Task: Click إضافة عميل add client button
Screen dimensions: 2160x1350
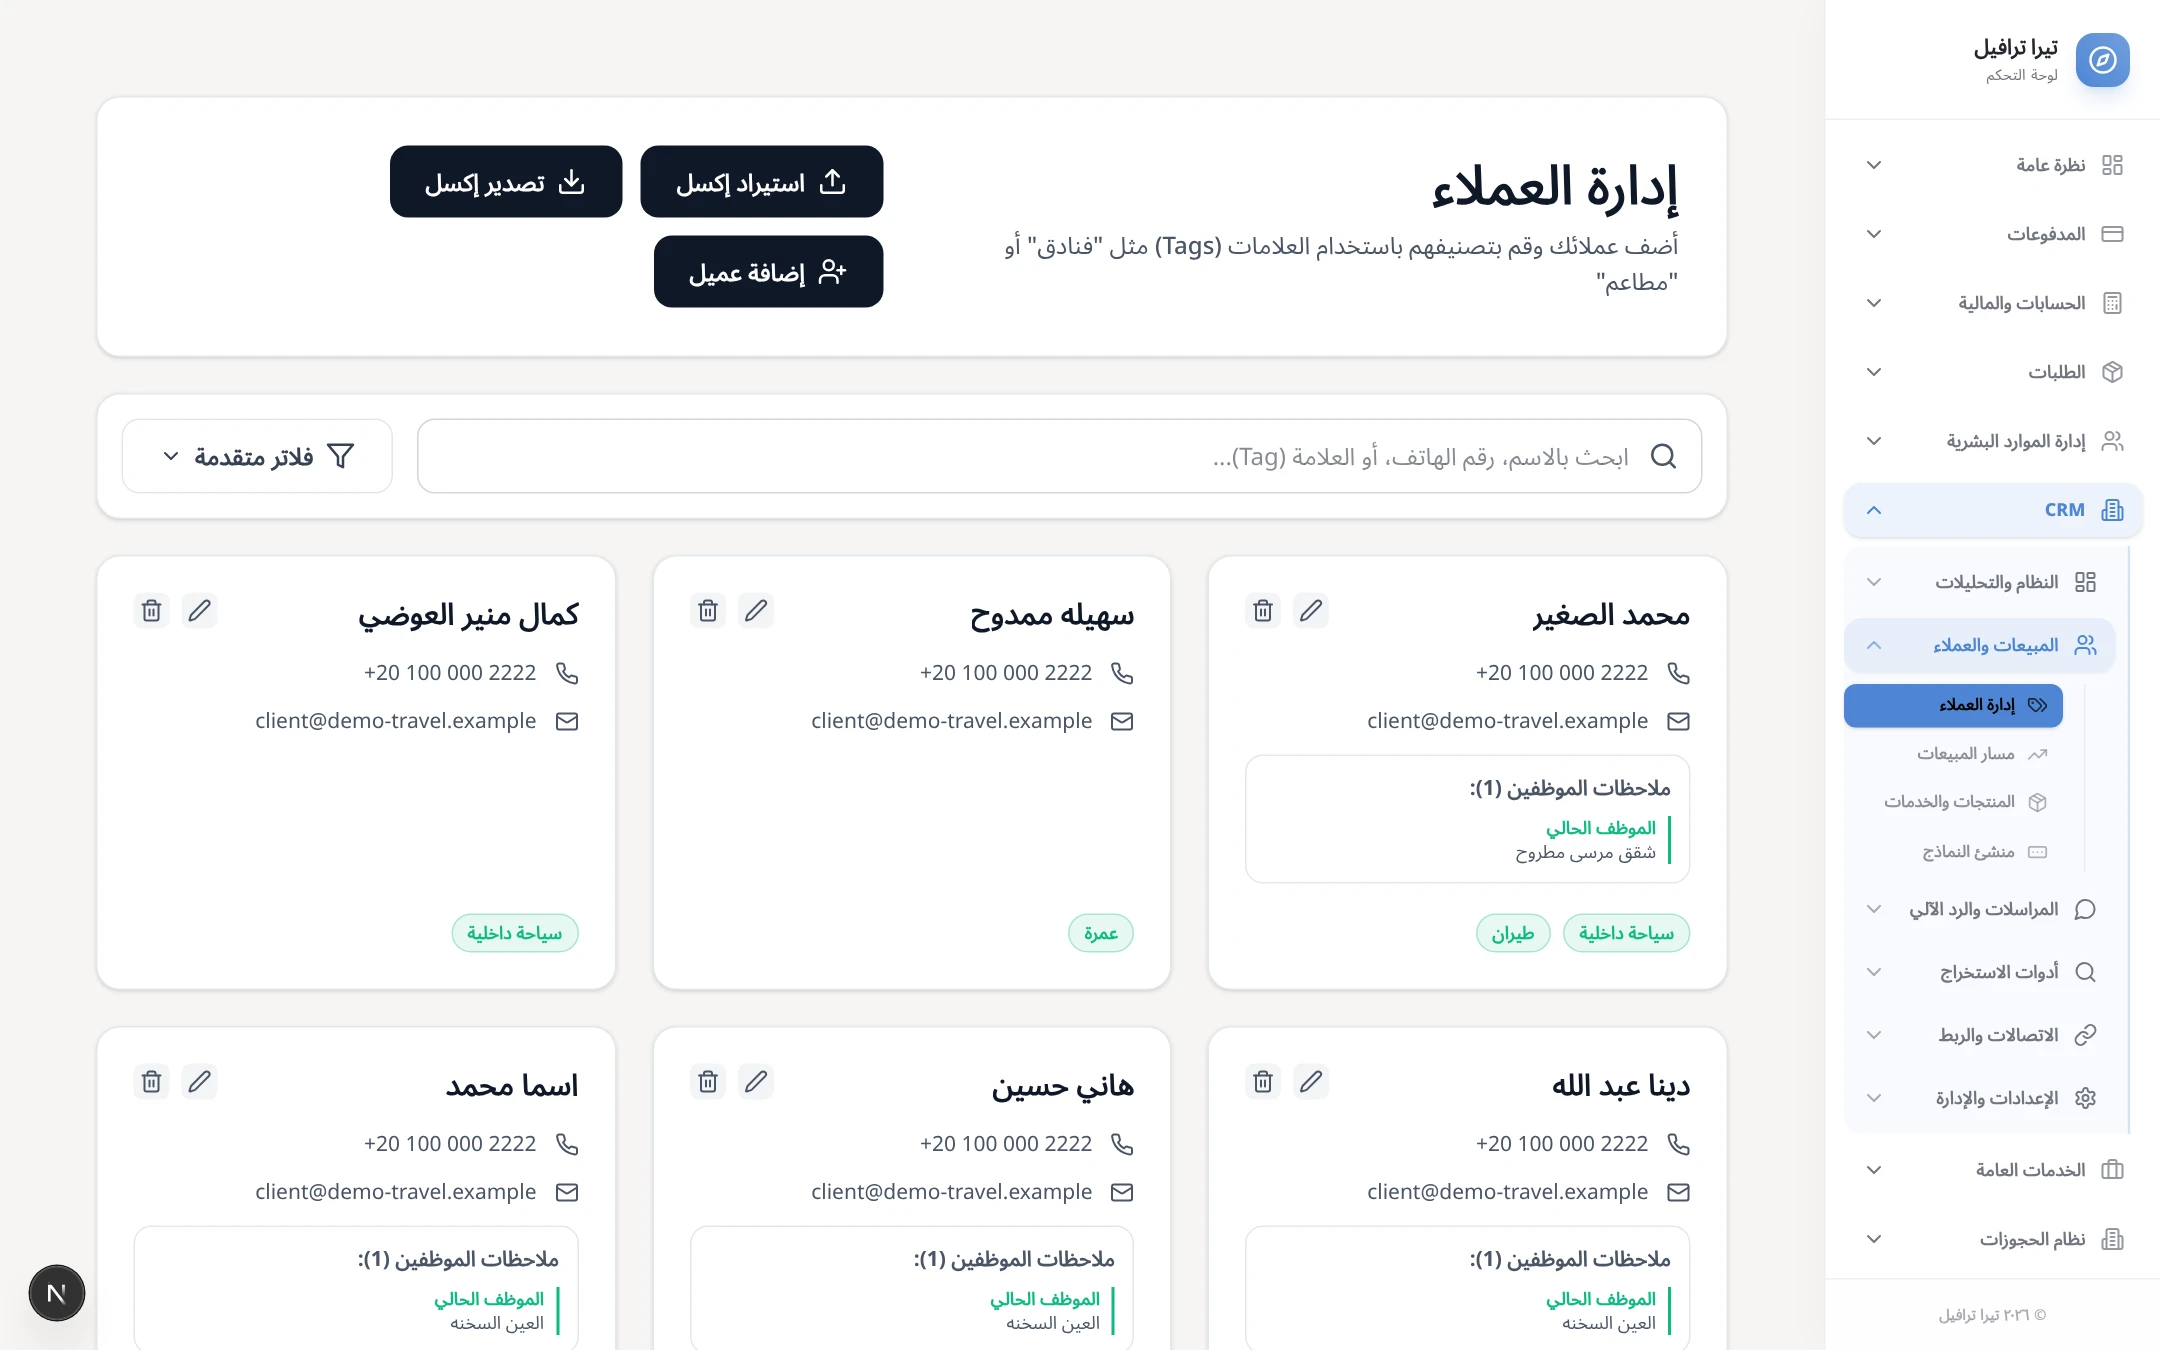Action: pyautogui.click(x=768, y=272)
